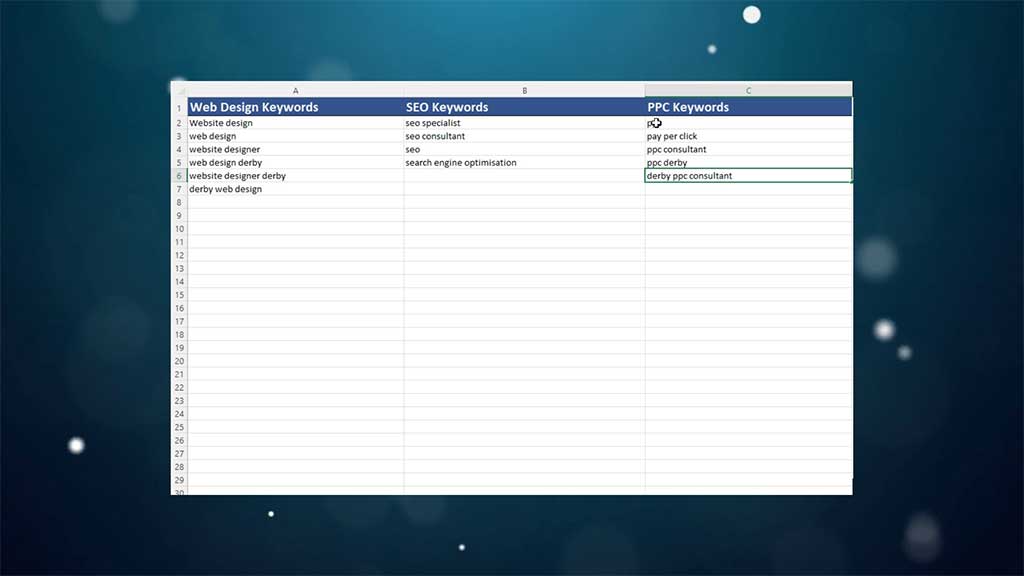Screen dimensions: 1024x576
Task: Select the 'search engine optimisation' cell
Action: coord(524,162)
